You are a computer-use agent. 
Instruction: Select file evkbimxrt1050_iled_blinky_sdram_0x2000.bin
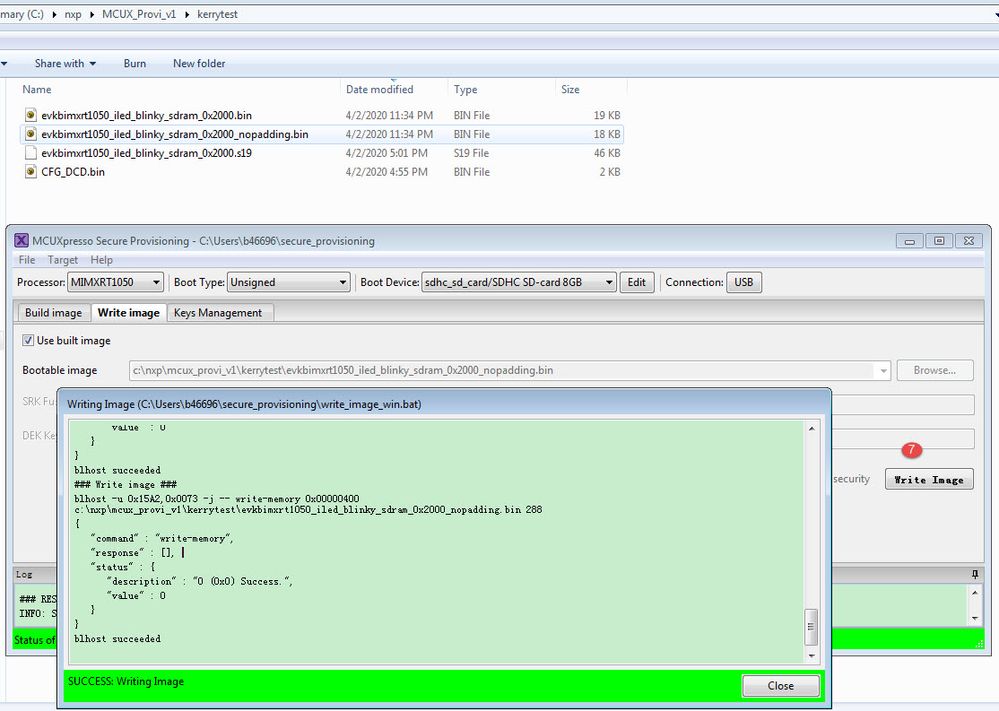tap(147, 115)
